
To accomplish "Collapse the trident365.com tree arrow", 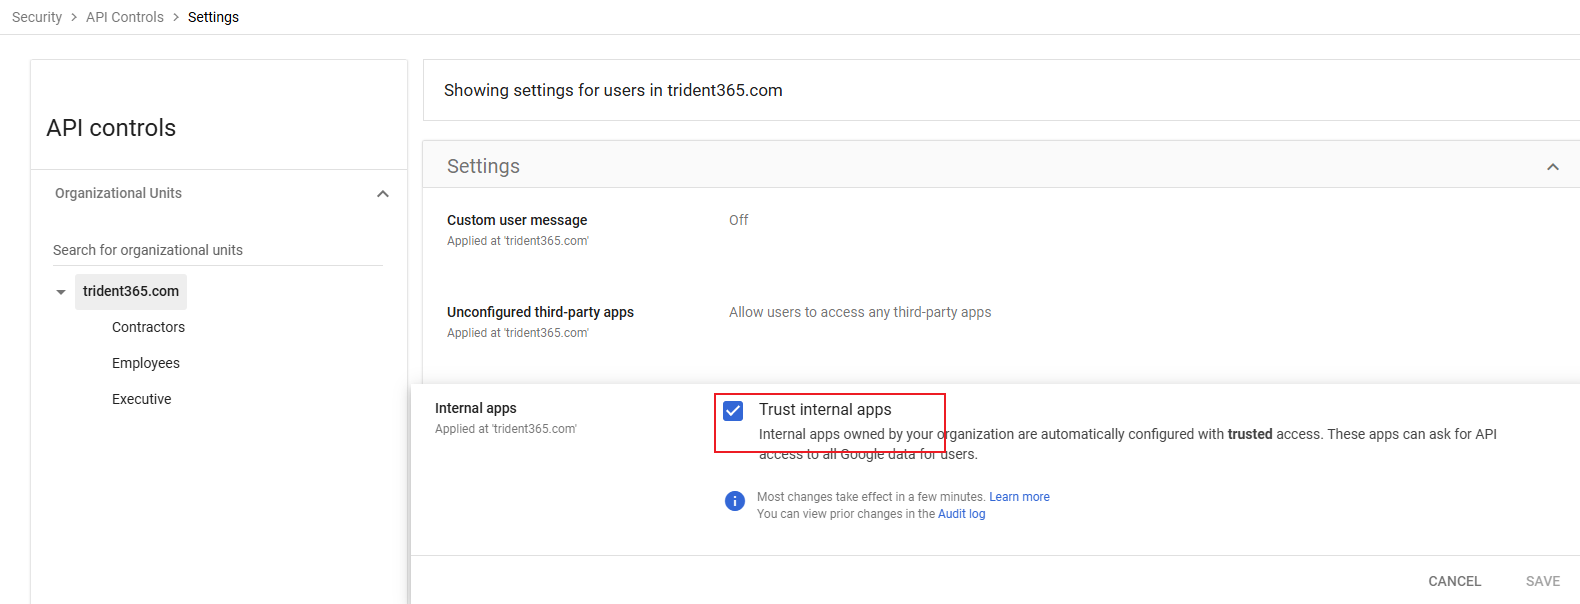I will click(61, 292).
